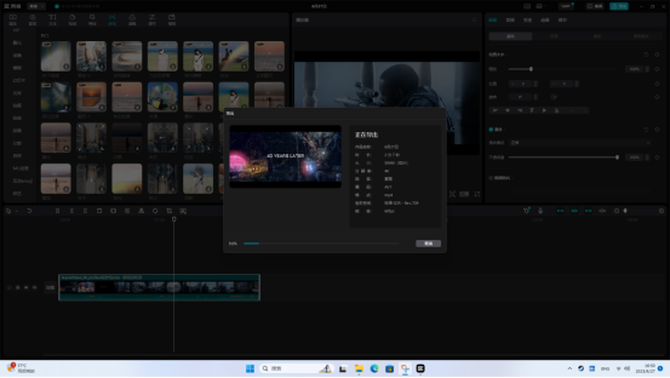670x378 pixels.
Task: Open the Adjustment panel icon in top toolbar
Action: click(152, 19)
